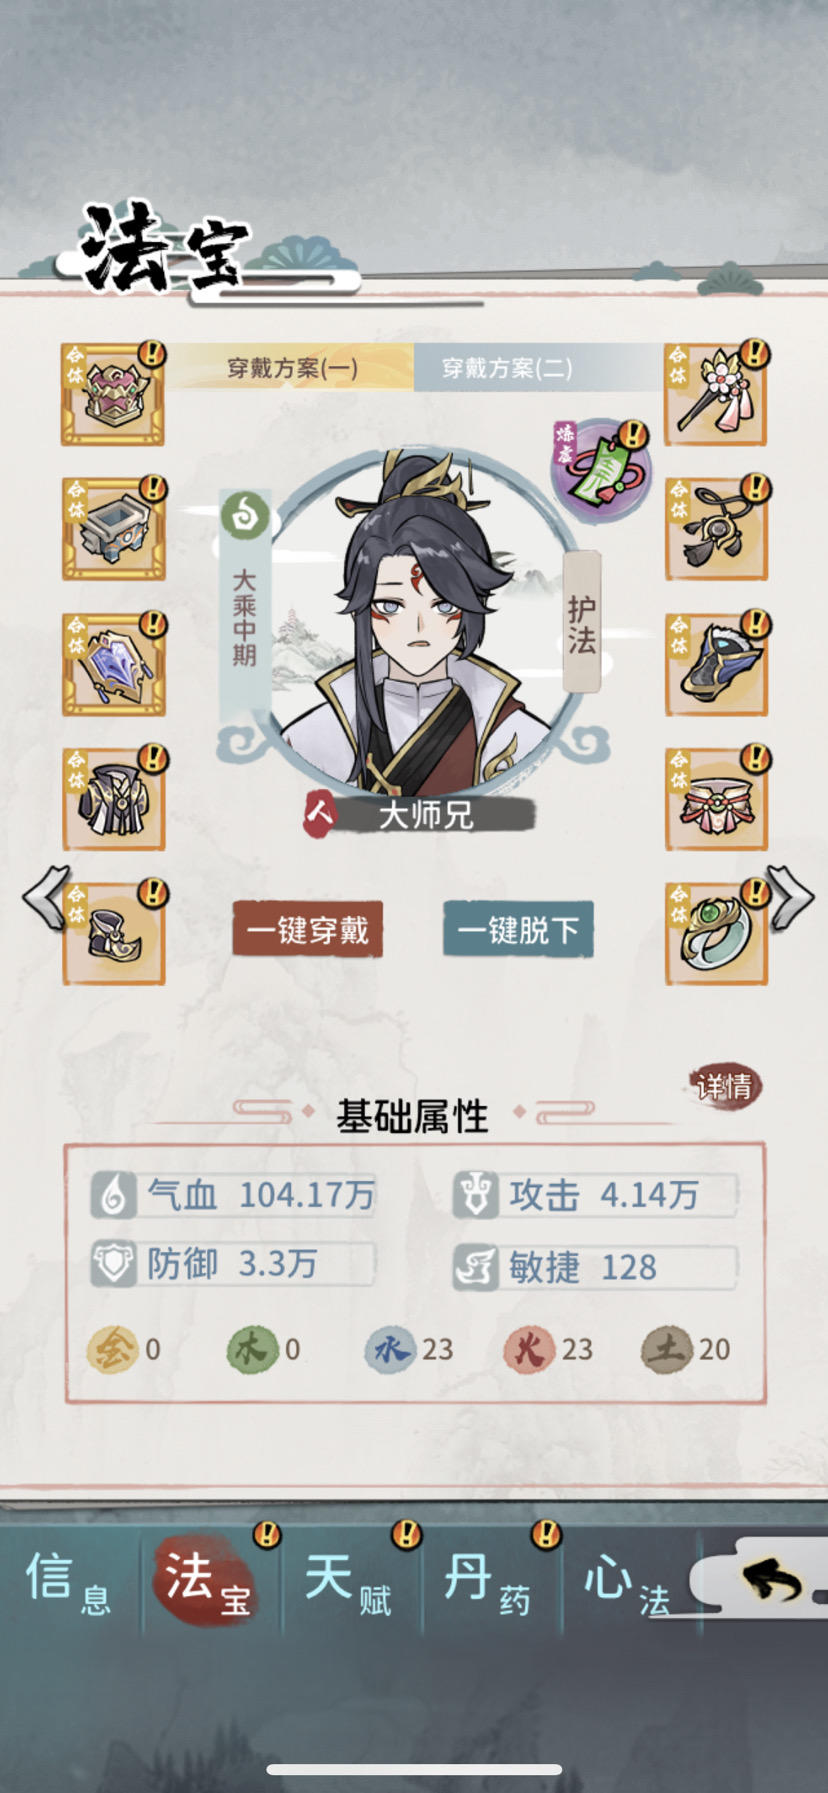This screenshot has width=828, height=1793.
Task: Click the 一键脱下 button
Action: (518, 930)
